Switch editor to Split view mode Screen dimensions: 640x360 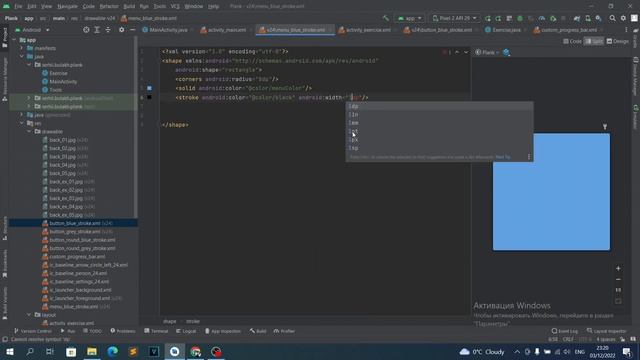[x=594, y=41]
